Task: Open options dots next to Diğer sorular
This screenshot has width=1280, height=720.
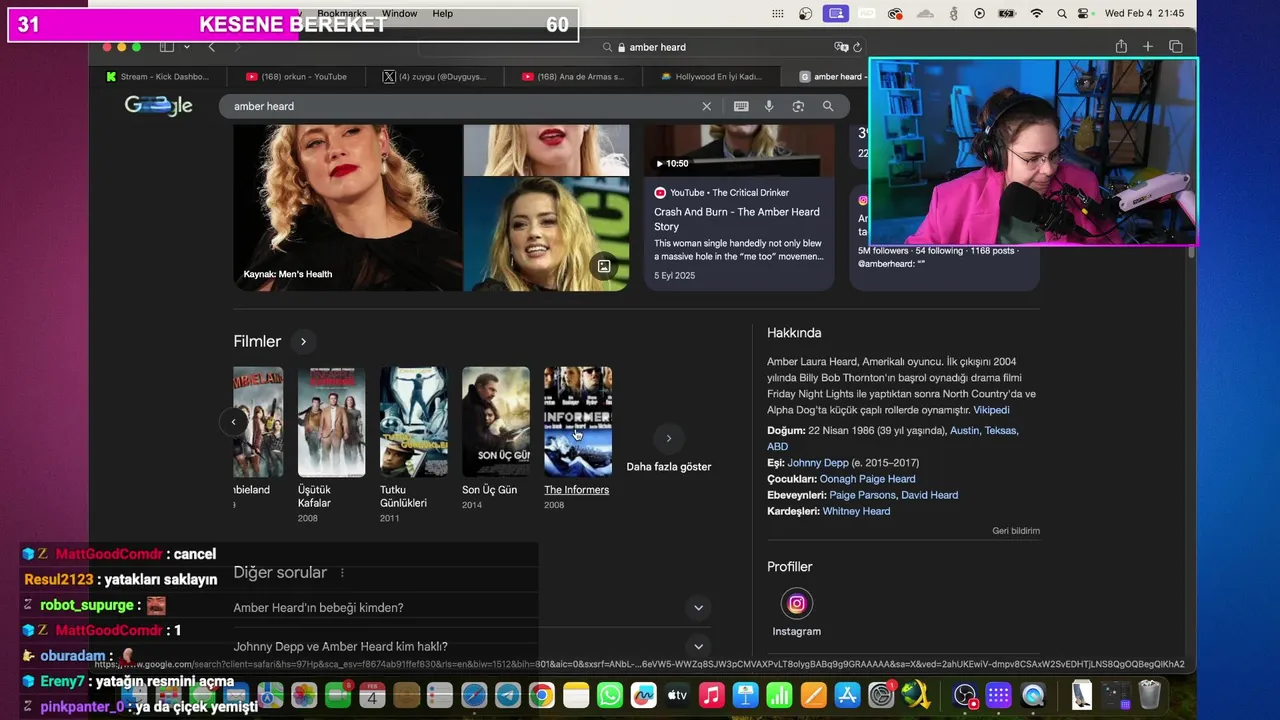Action: [x=342, y=573]
